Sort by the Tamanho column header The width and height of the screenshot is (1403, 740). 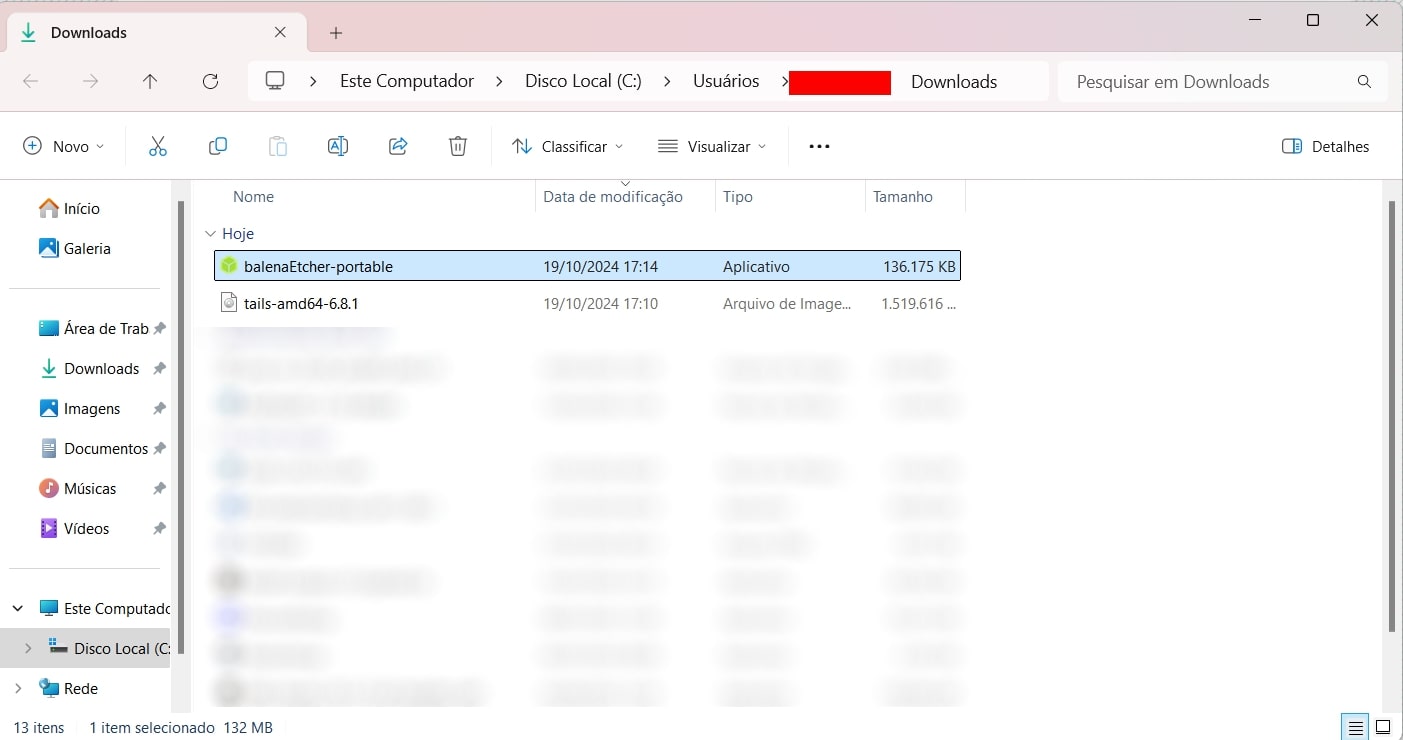point(903,197)
